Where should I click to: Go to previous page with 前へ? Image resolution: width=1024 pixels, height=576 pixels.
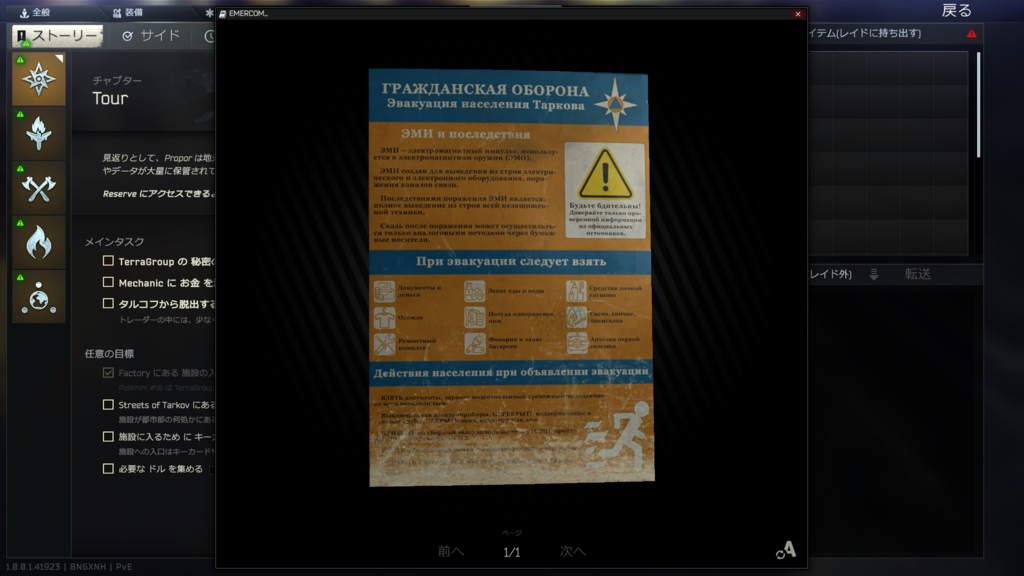pos(451,551)
